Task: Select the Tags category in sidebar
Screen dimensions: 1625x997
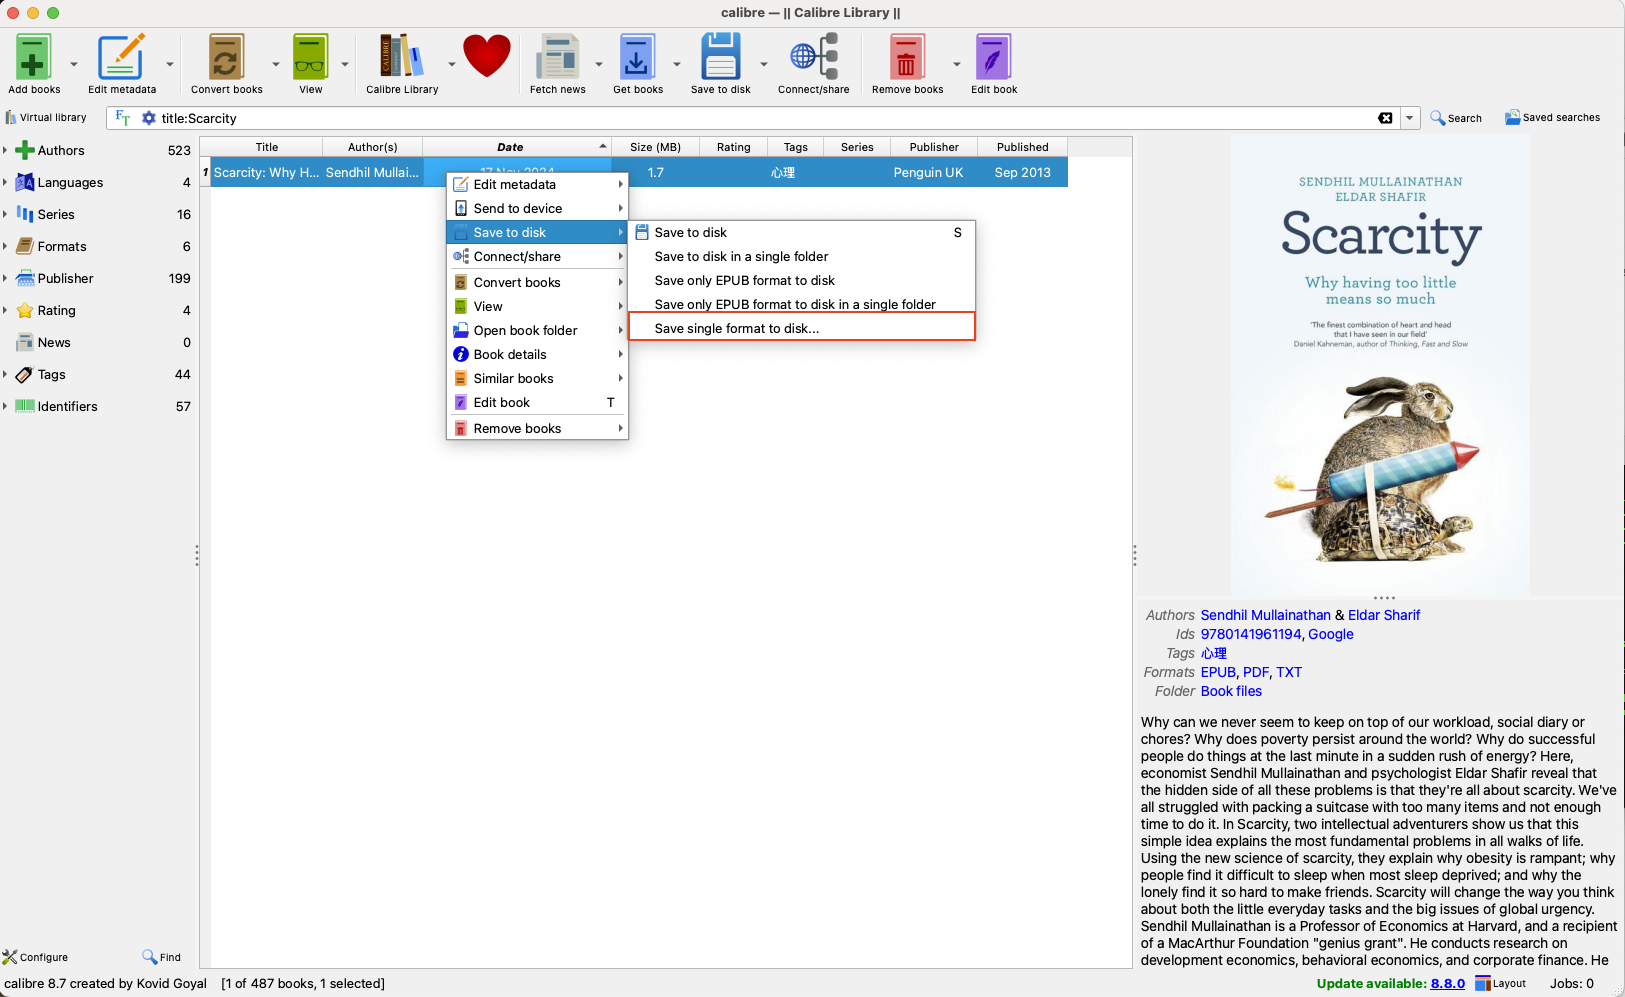Action: click(52, 374)
